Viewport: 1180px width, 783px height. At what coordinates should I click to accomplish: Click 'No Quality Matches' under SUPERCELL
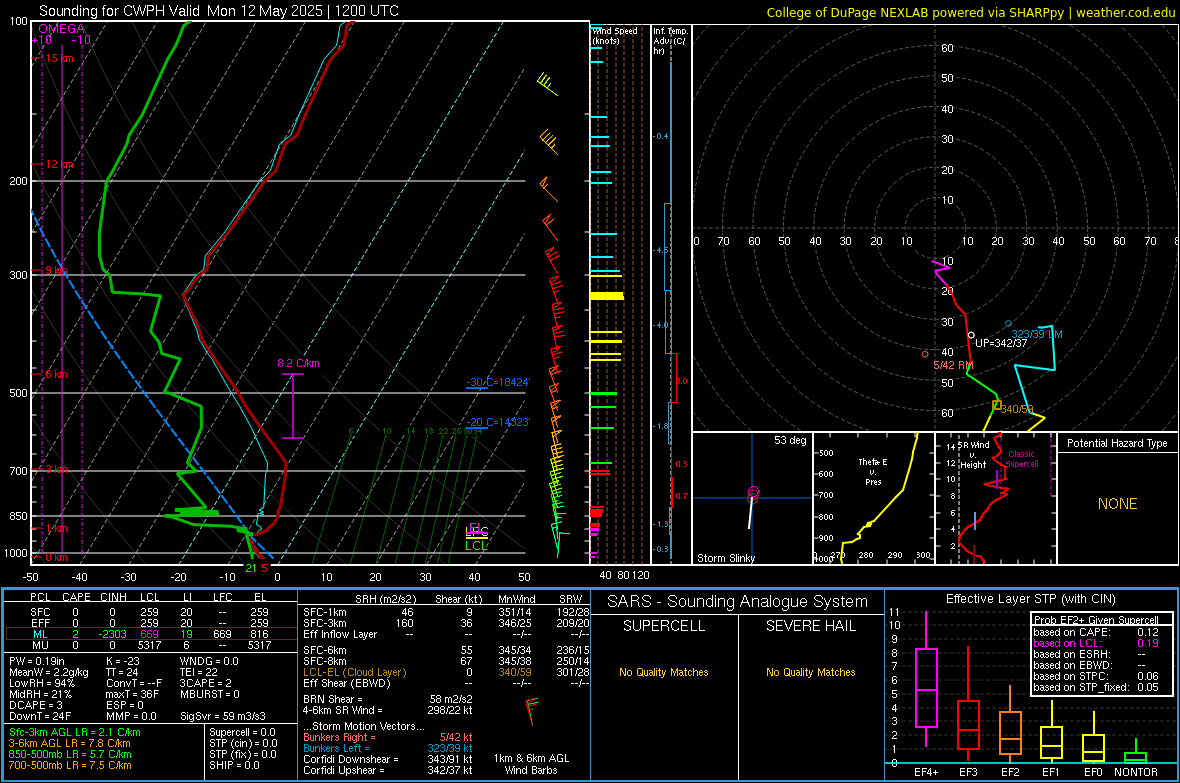[664, 672]
